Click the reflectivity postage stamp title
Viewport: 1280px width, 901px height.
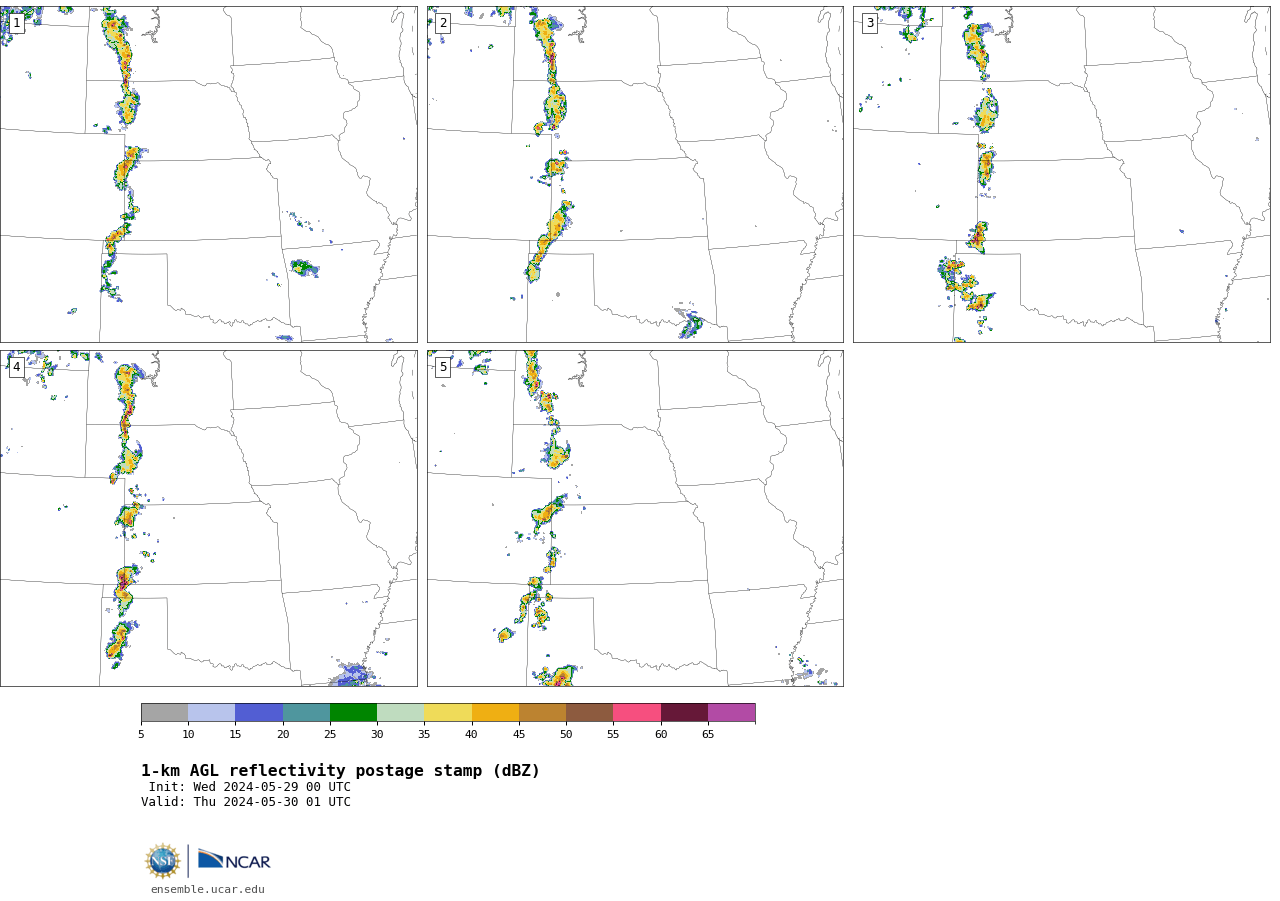[x=340, y=771]
